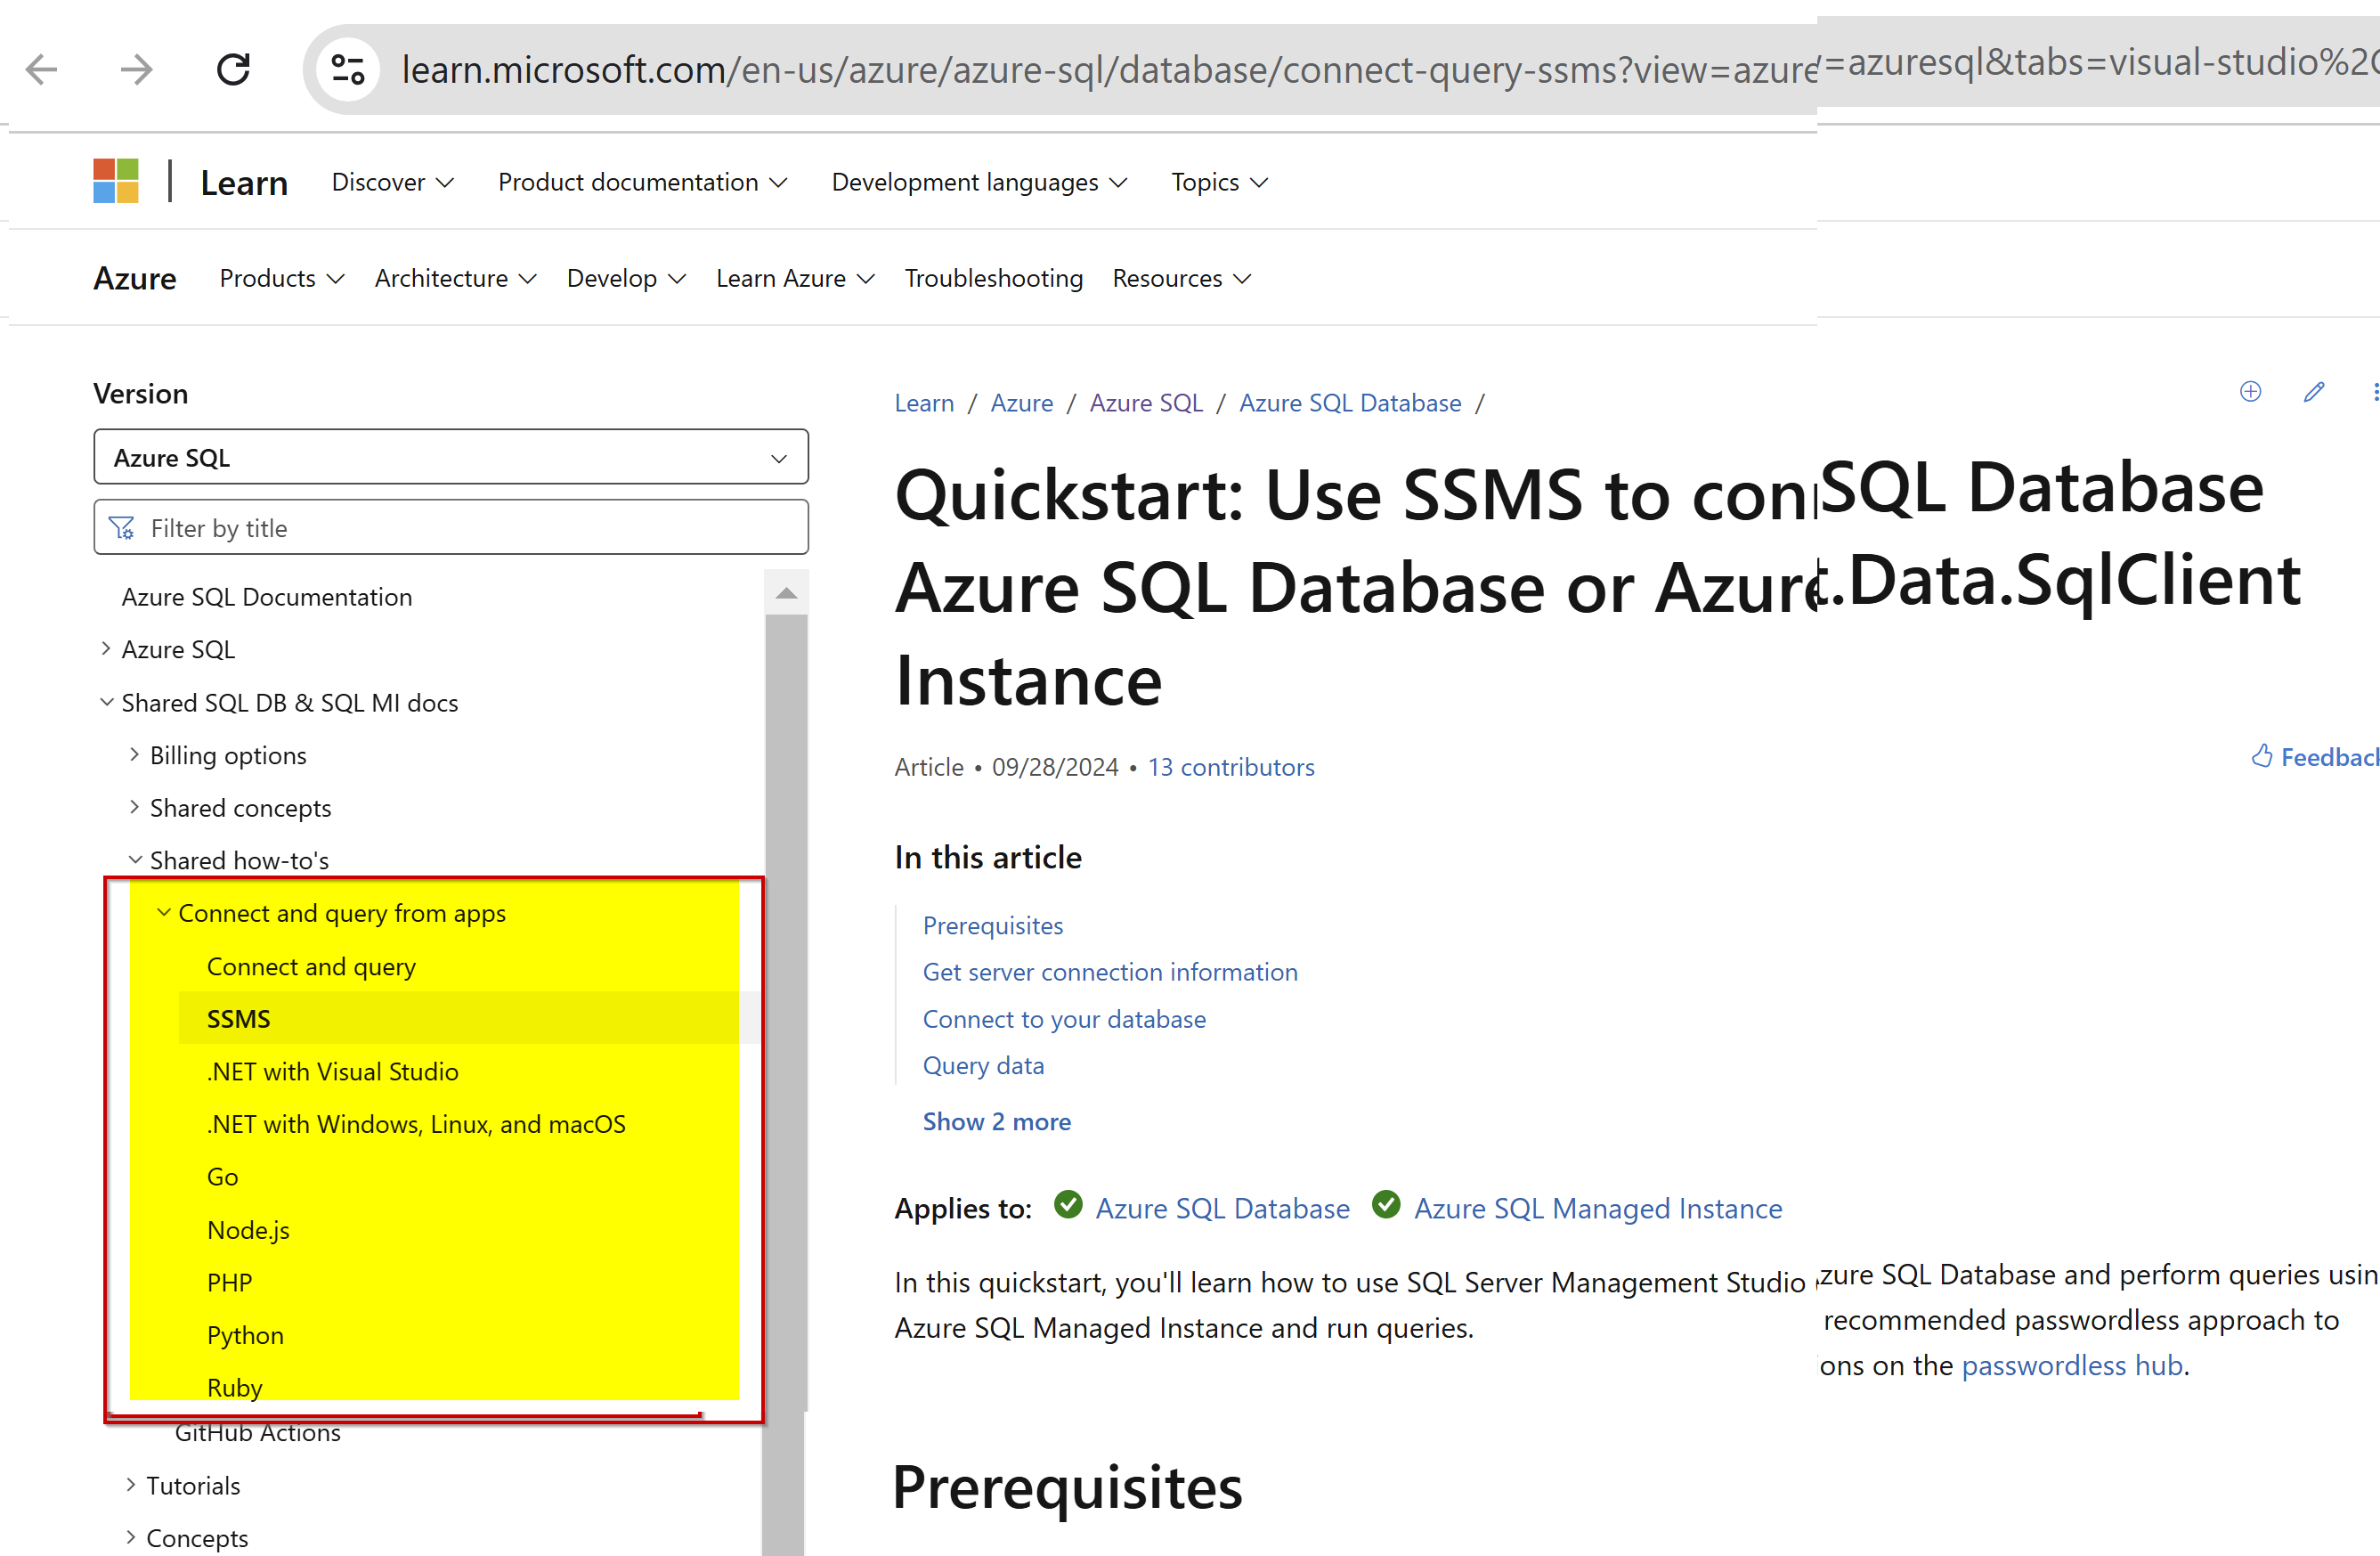
Task: Open the Discover menu
Action: (393, 182)
